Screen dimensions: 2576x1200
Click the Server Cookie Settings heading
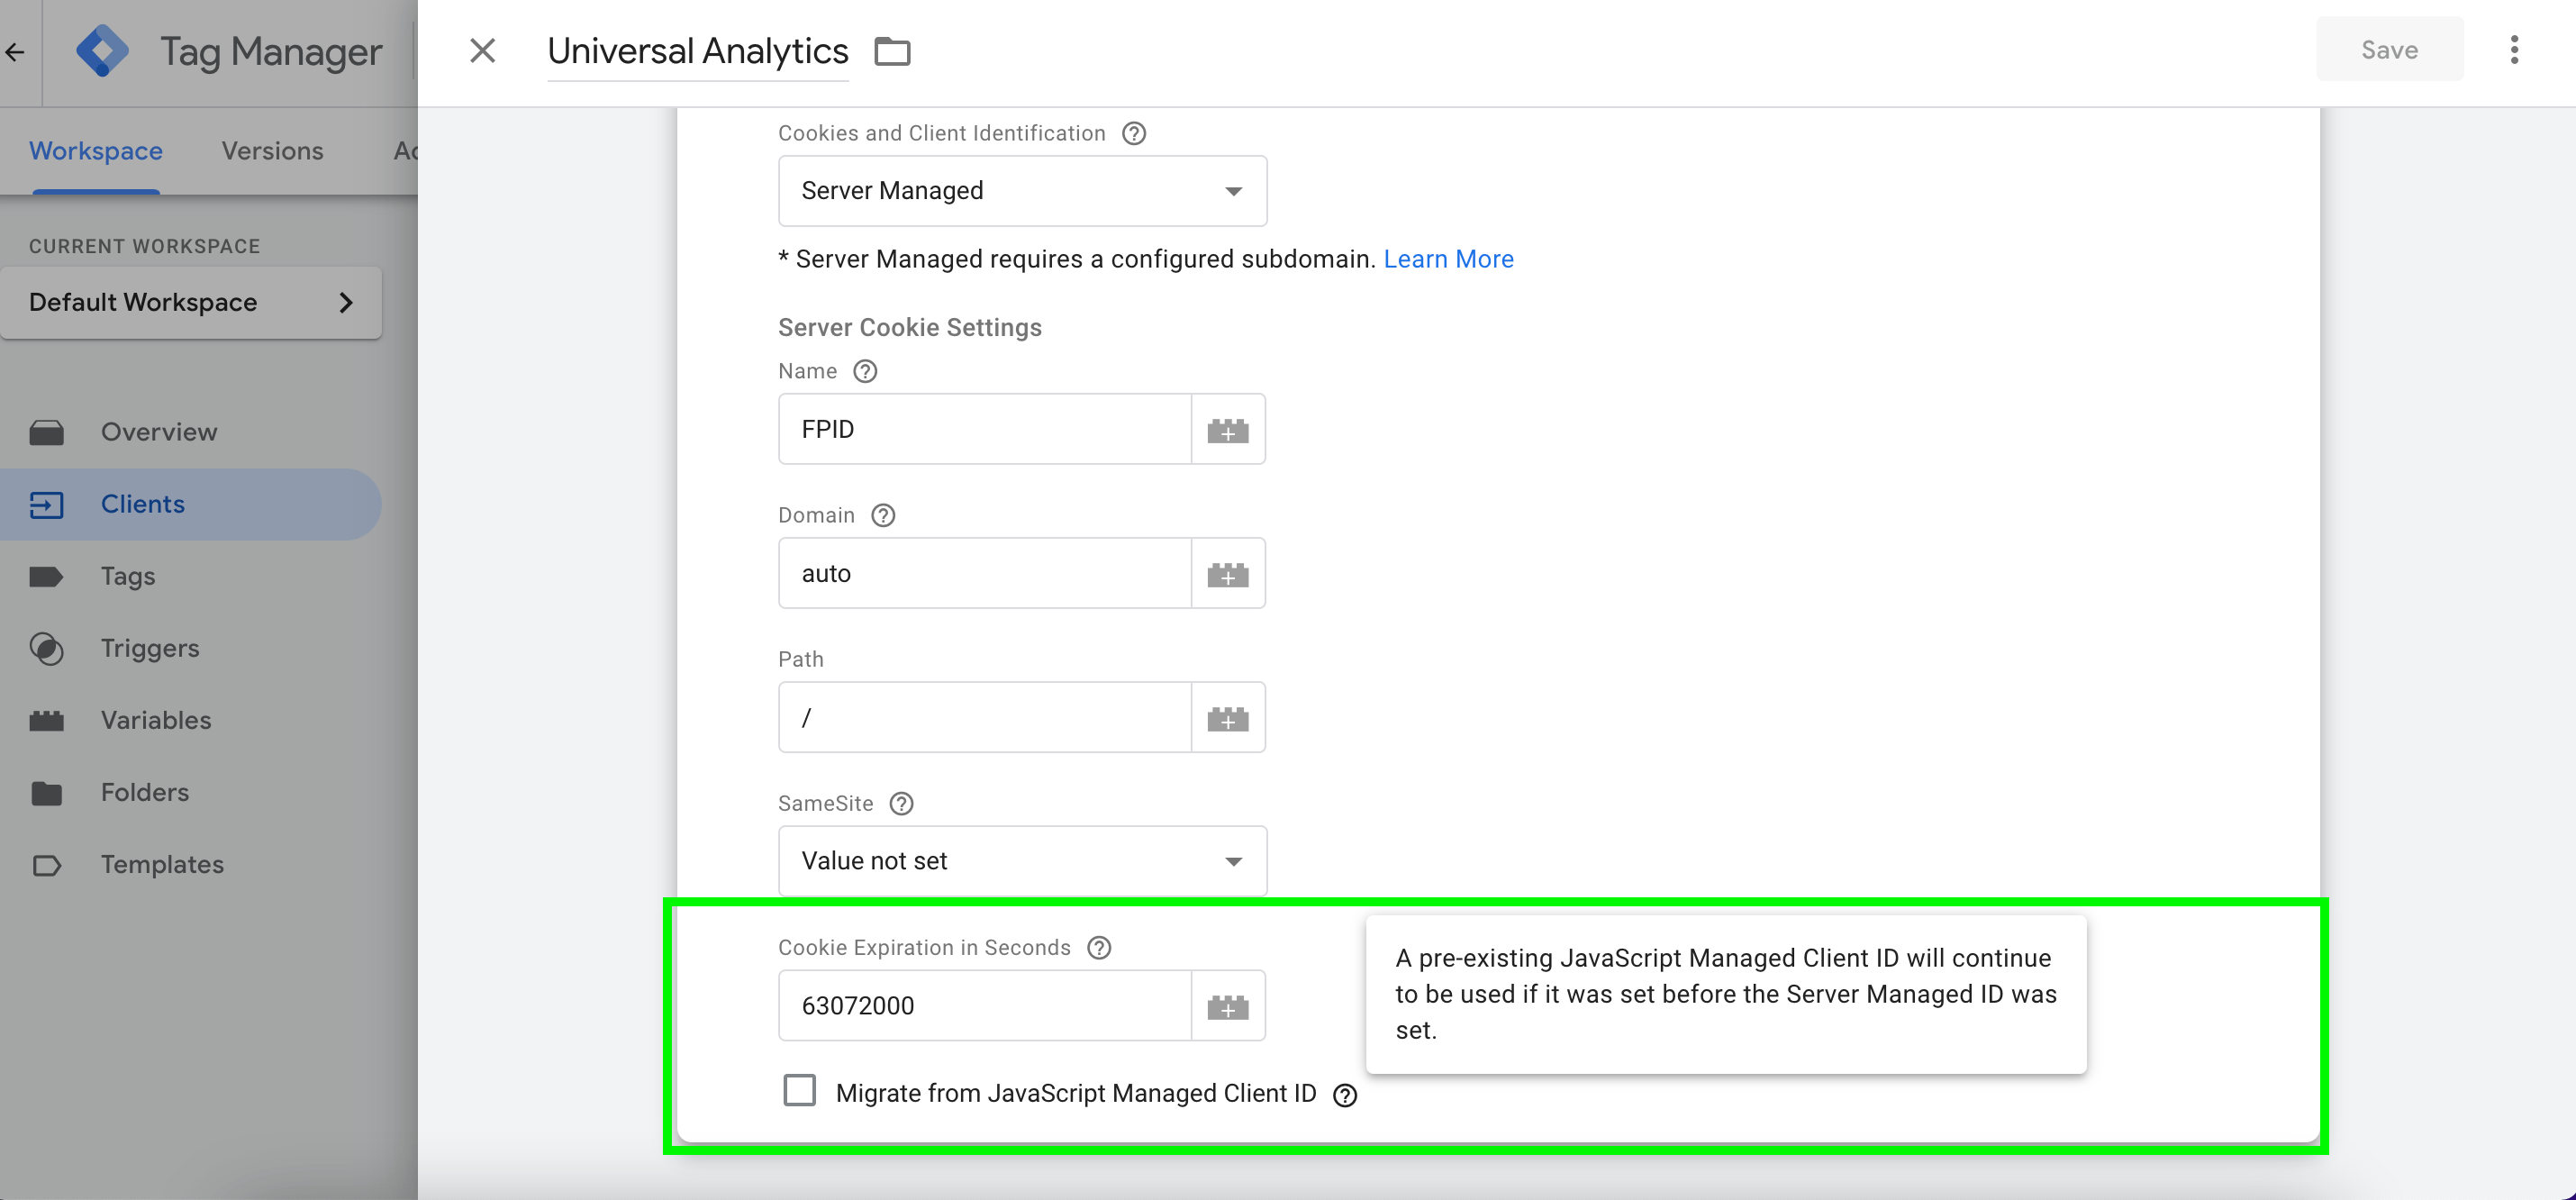click(909, 327)
